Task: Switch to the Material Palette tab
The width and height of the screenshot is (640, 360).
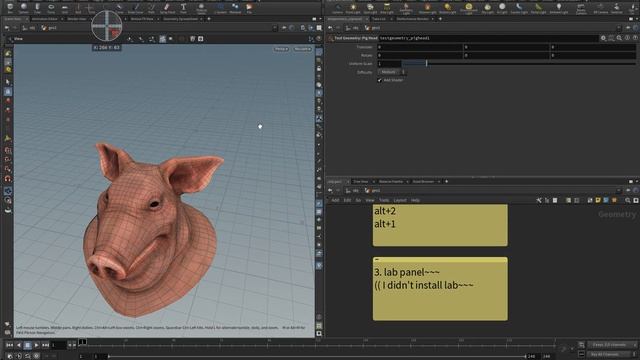Action: [391, 182]
